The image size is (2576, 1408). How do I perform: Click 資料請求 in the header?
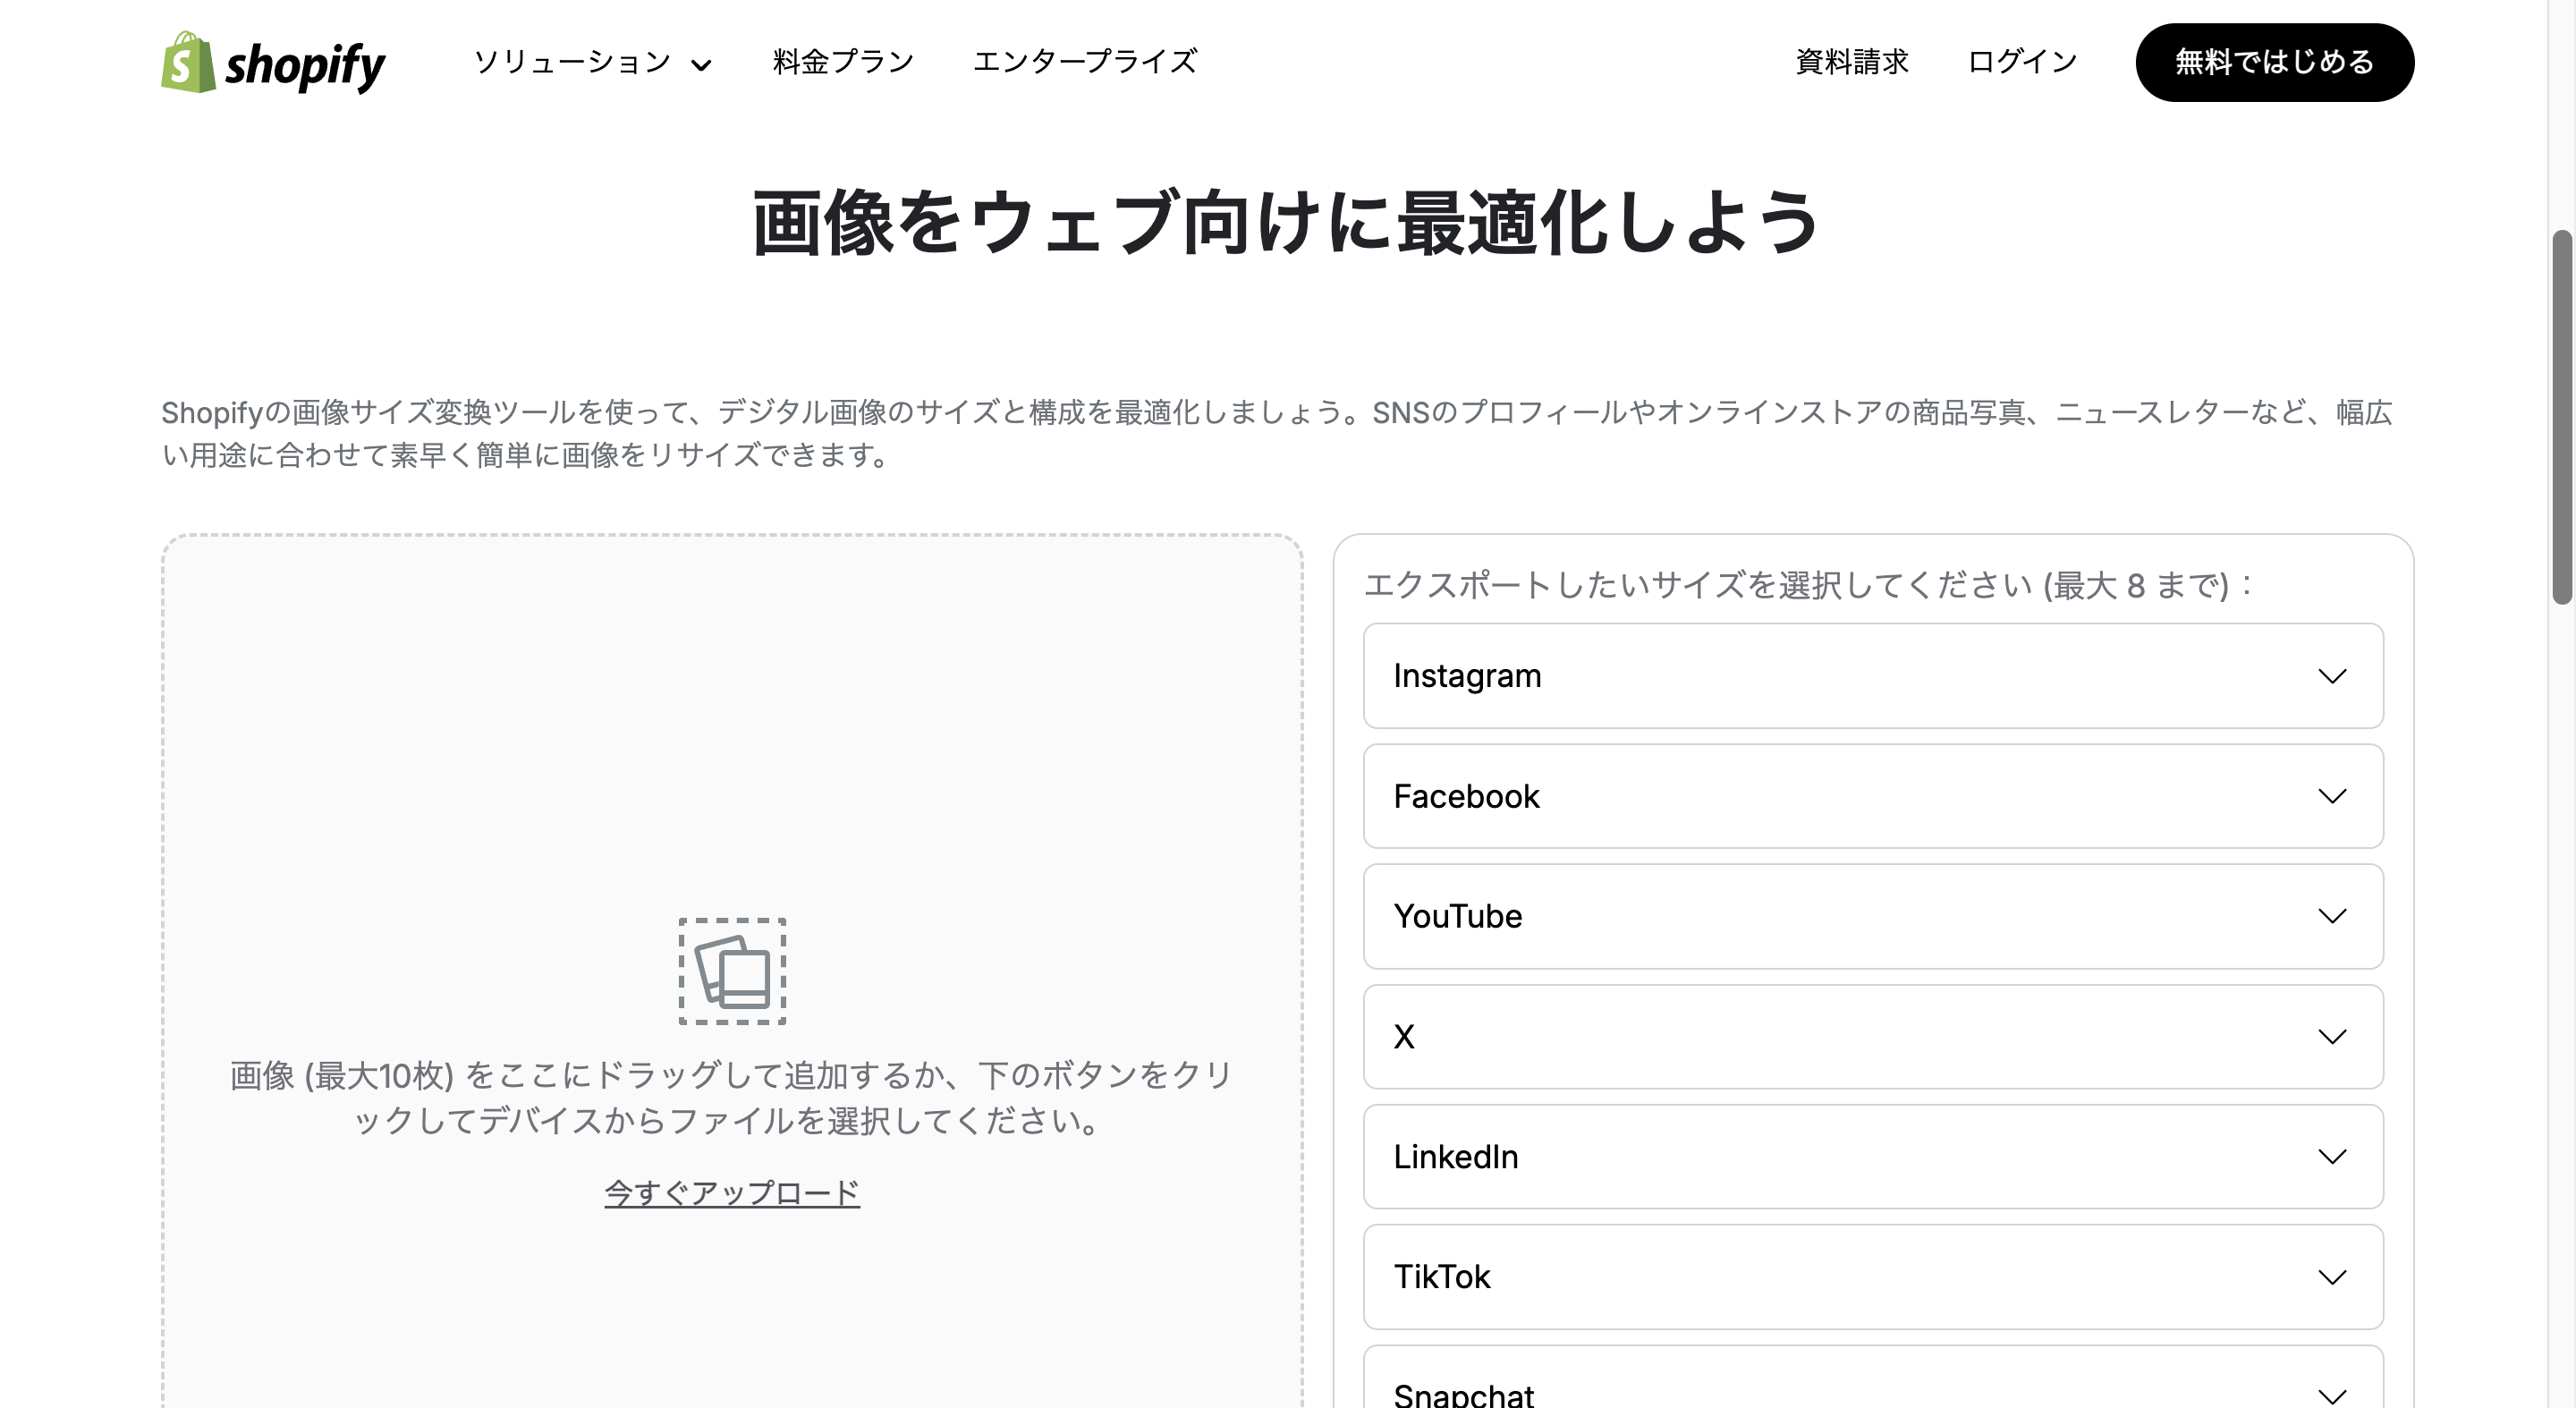pos(1851,62)
